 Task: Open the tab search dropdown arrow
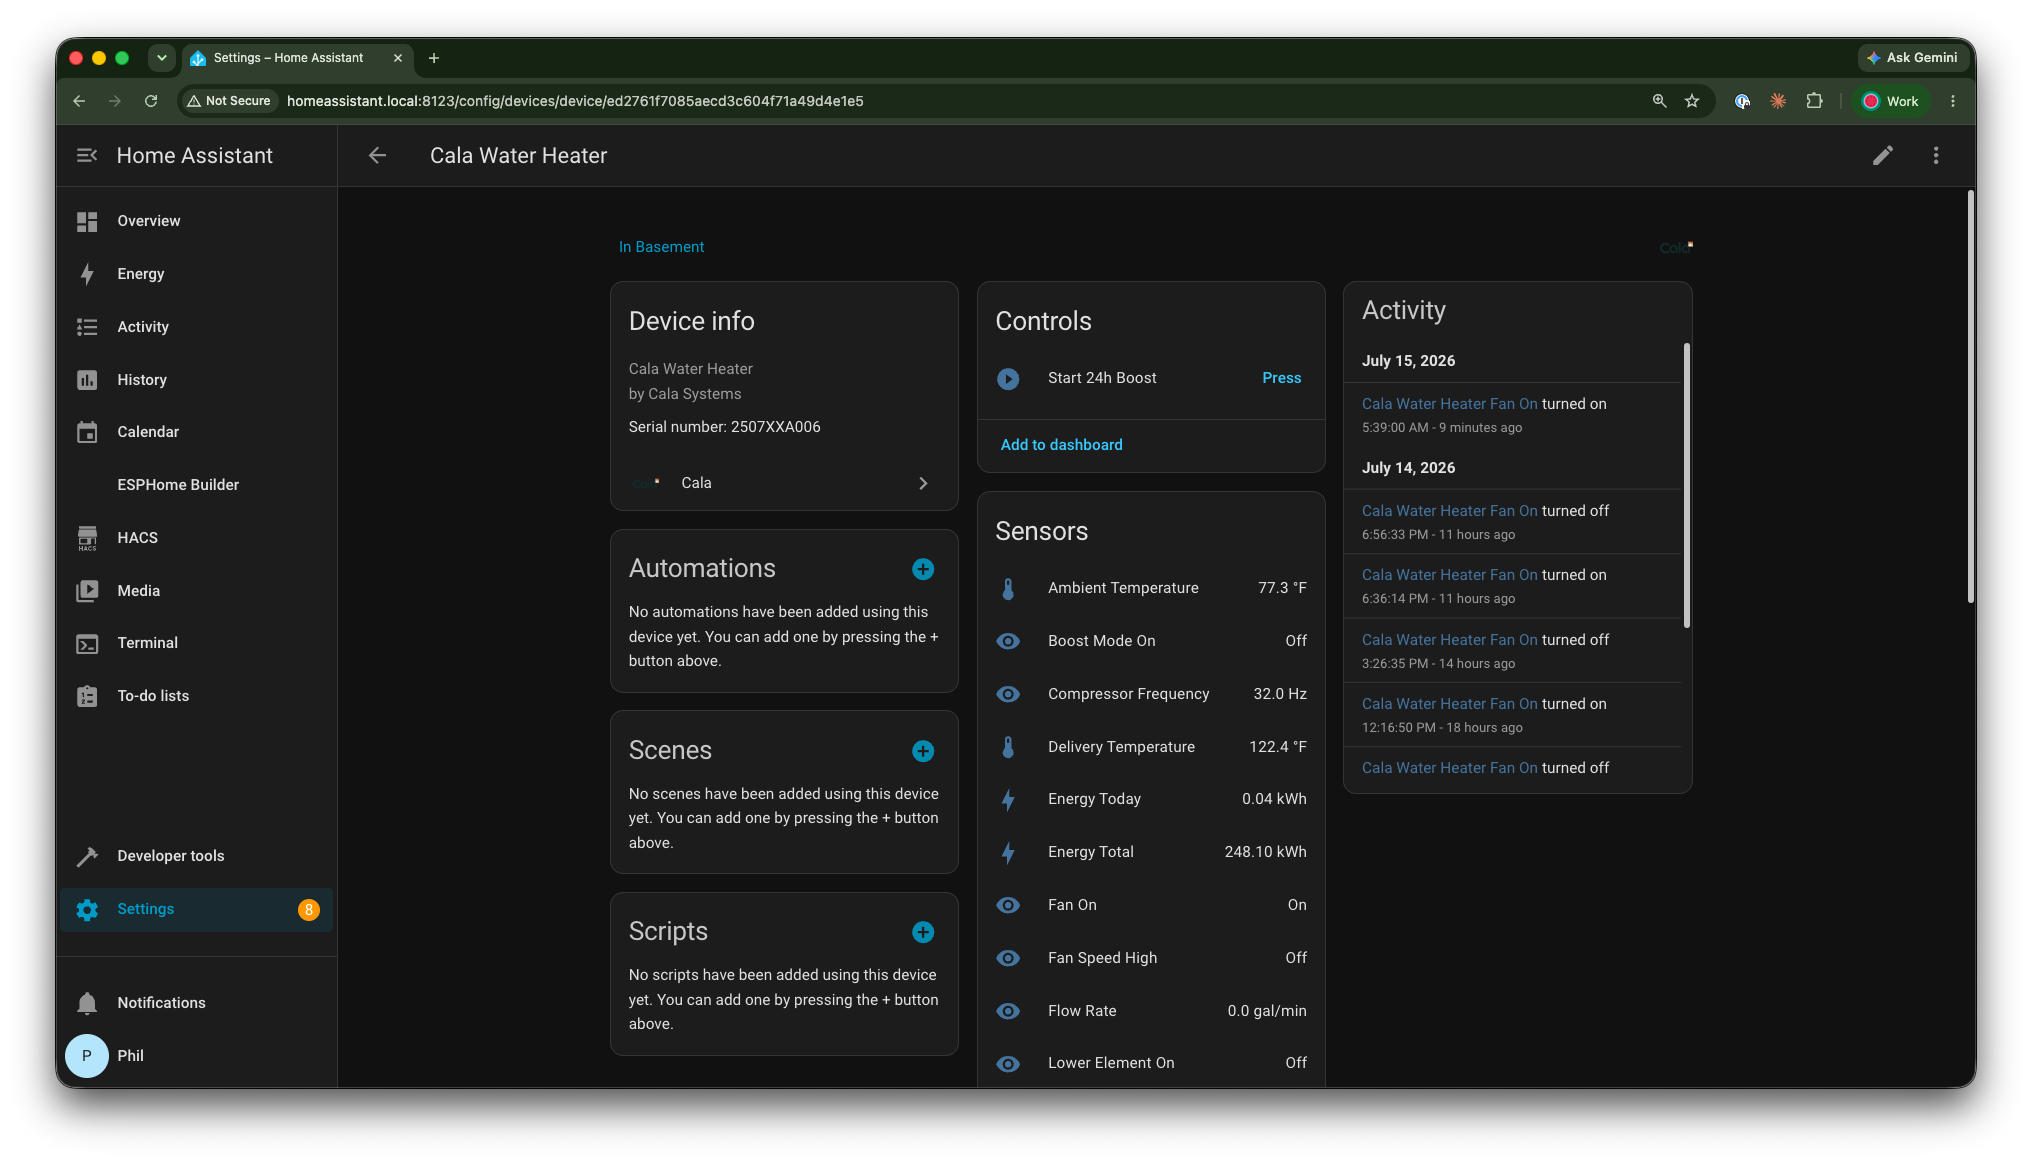(x=161, y=58)
